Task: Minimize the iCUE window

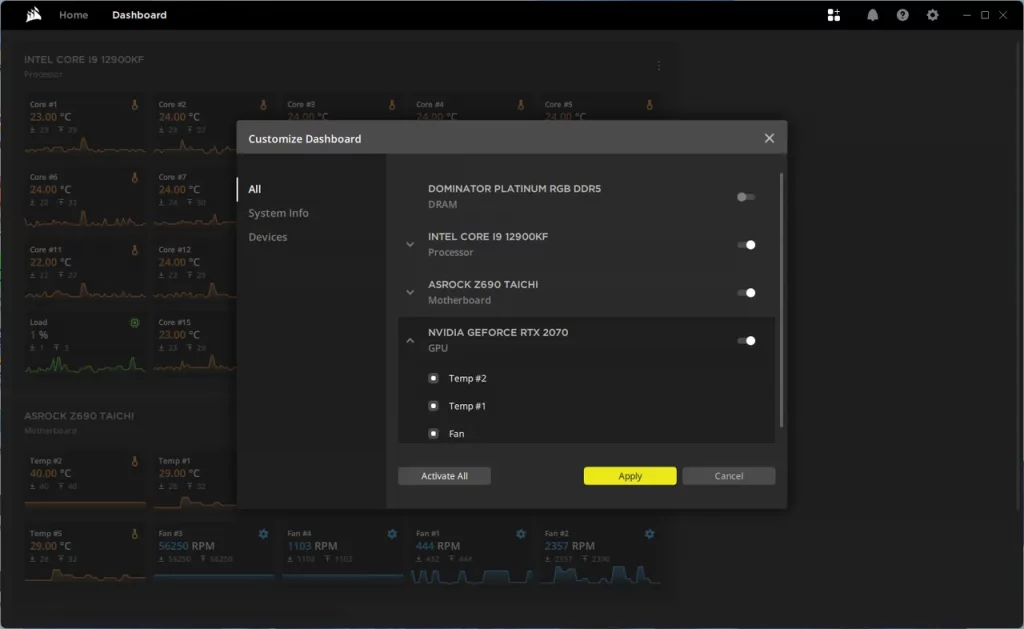Action: pyautogui.click(x=967, y=15)
